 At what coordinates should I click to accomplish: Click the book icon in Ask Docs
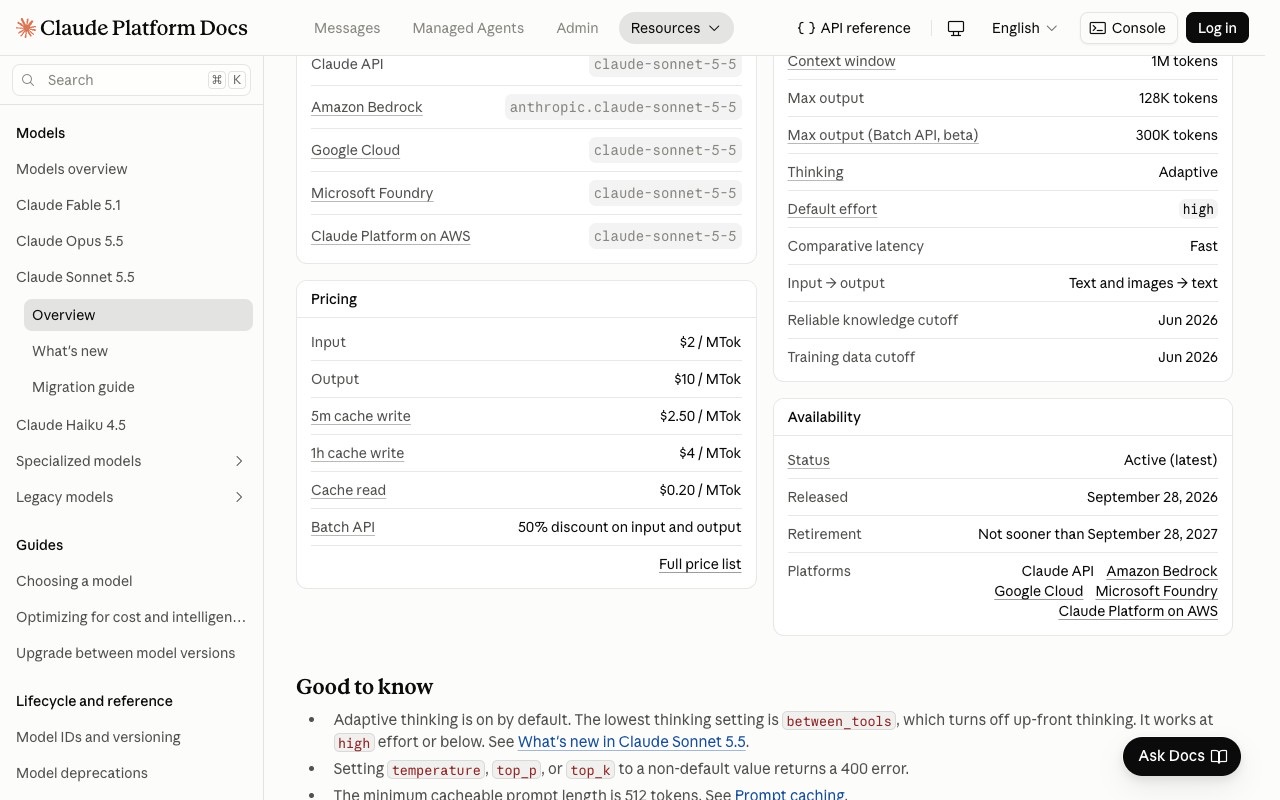(1219, 756)
